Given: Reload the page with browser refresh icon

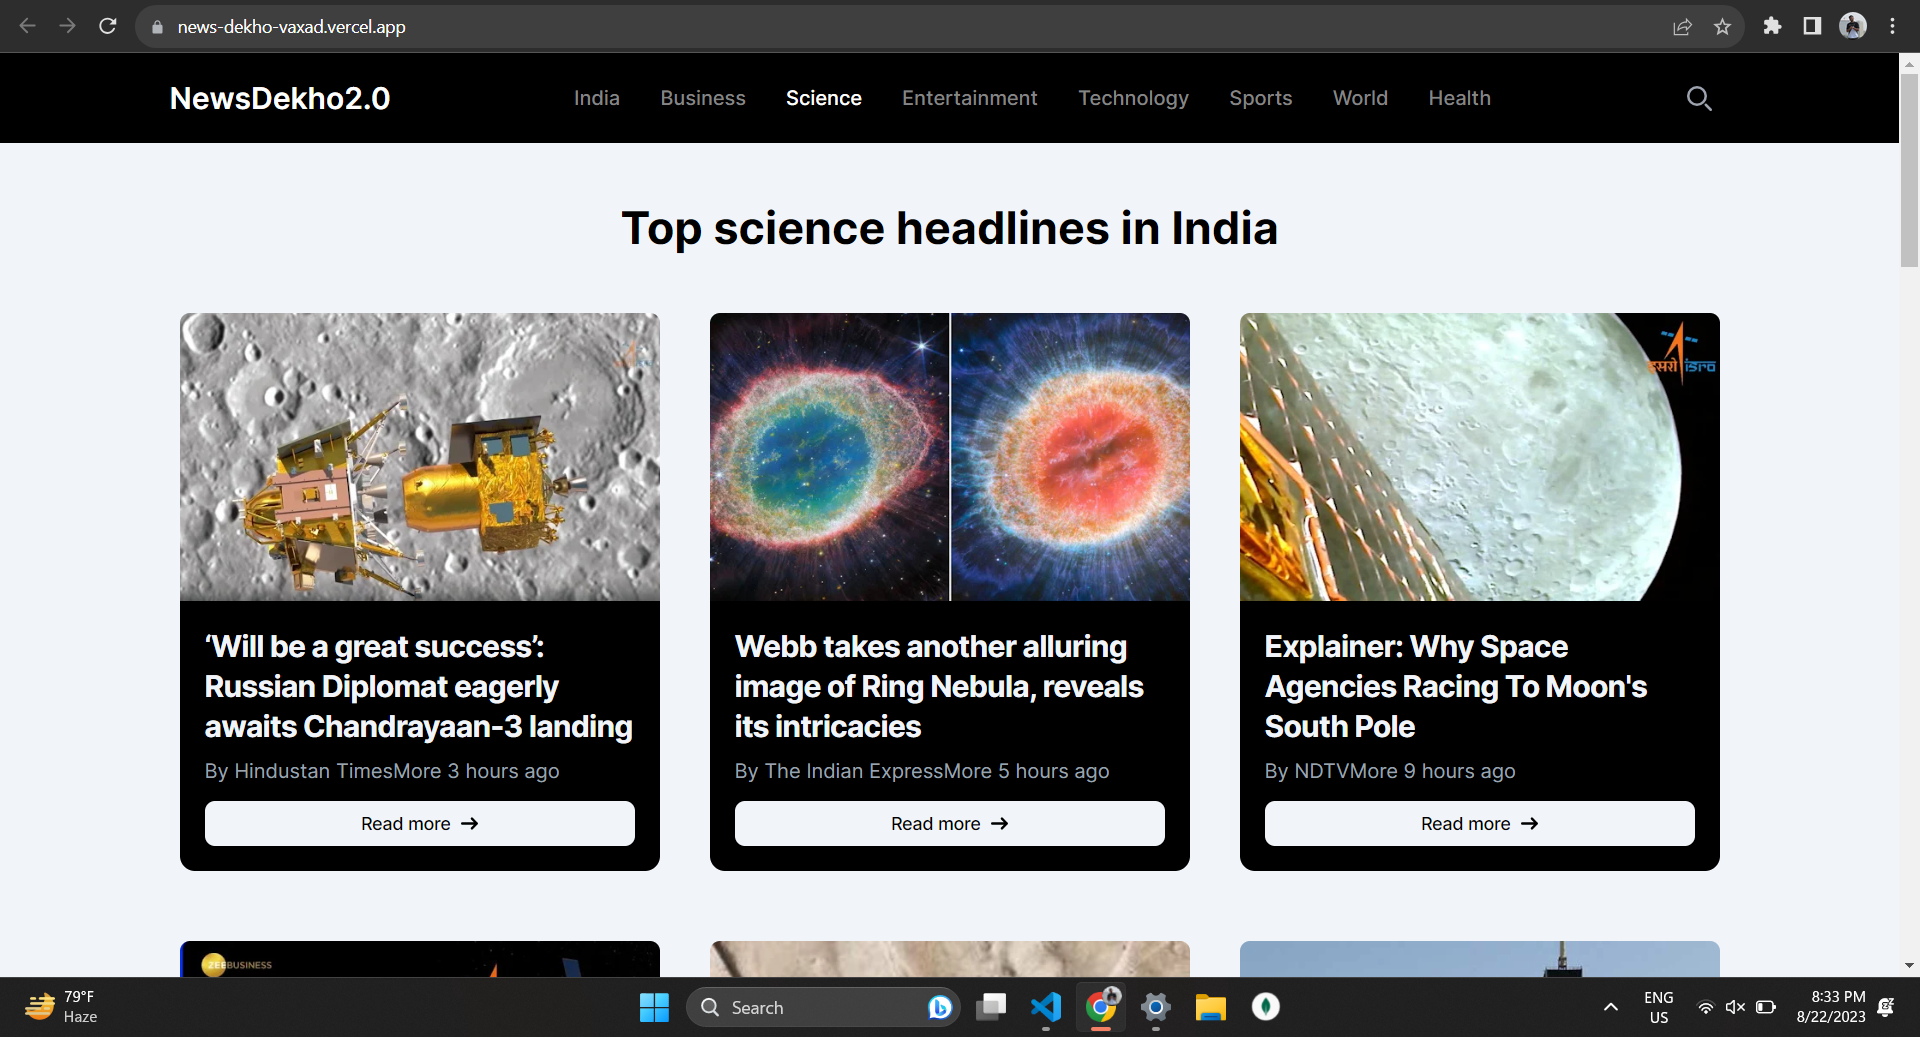Looking at the screenshot, I should point(108,26).
